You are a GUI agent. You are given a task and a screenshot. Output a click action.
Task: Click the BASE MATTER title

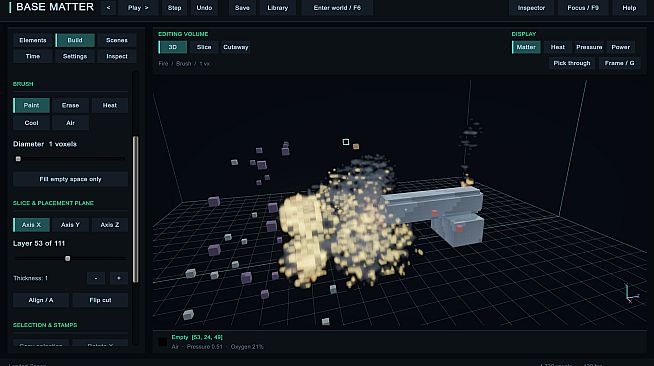point(55,7)
